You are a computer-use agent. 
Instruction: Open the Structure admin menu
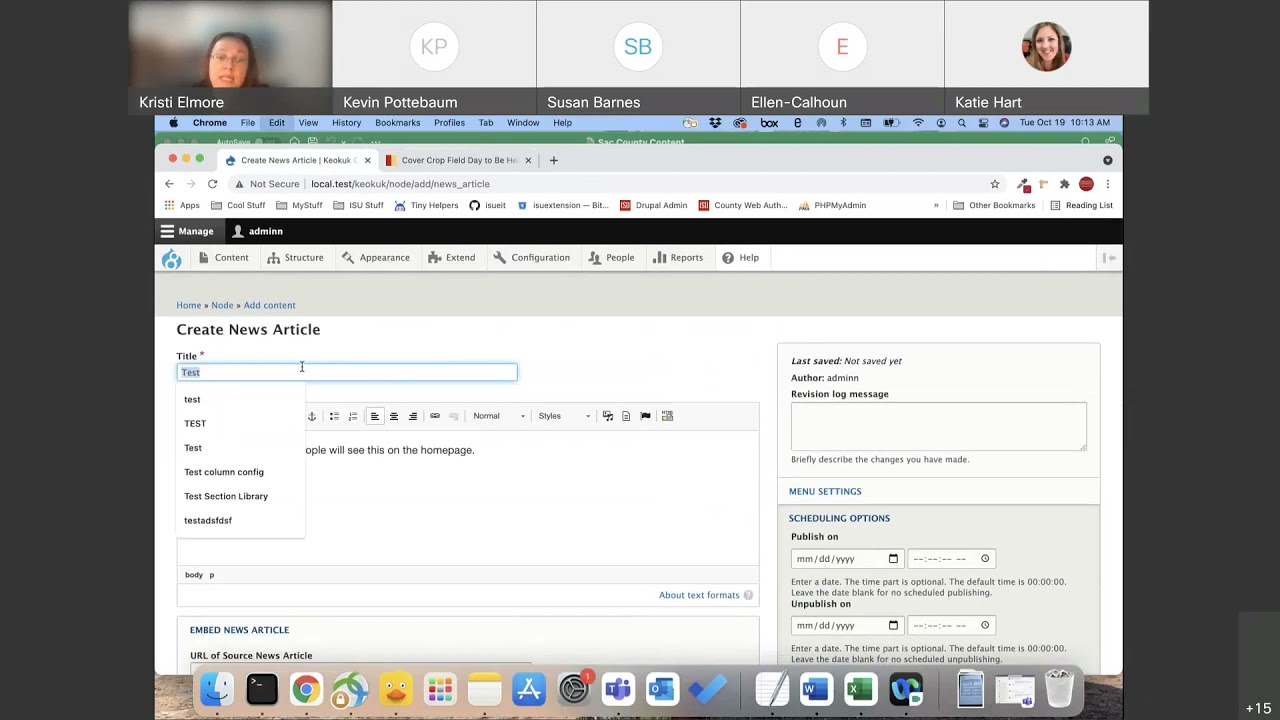(x=295, y=258)
